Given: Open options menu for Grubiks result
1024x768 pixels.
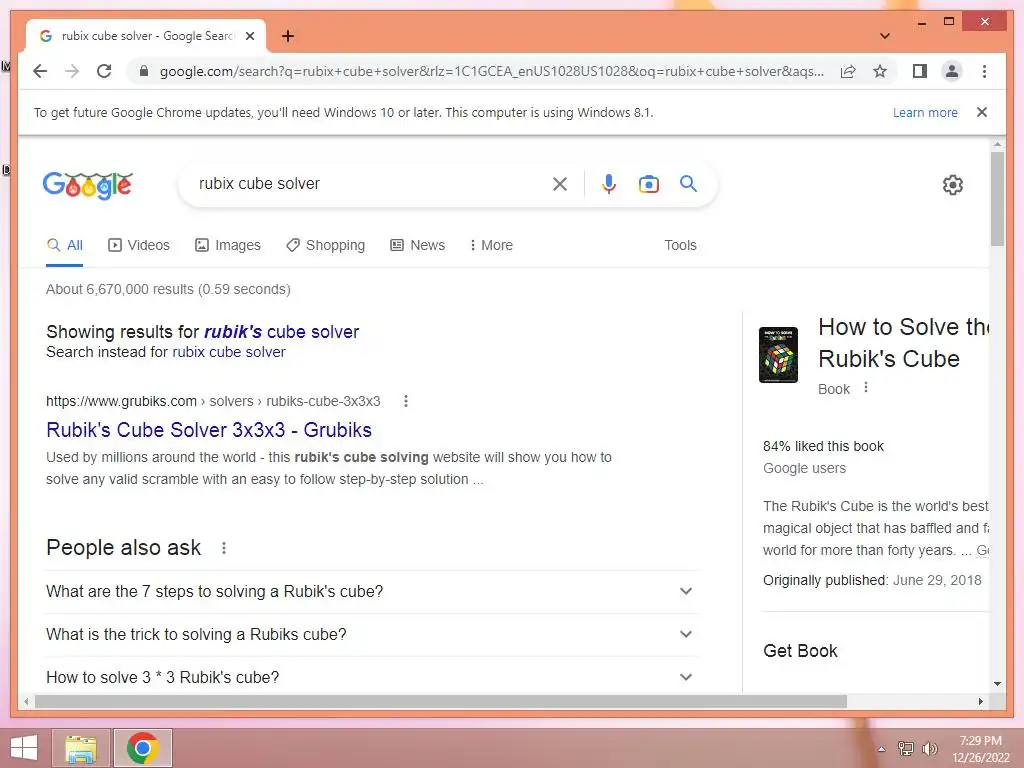Looking at the screenshot, I should (x=406, y=401).
